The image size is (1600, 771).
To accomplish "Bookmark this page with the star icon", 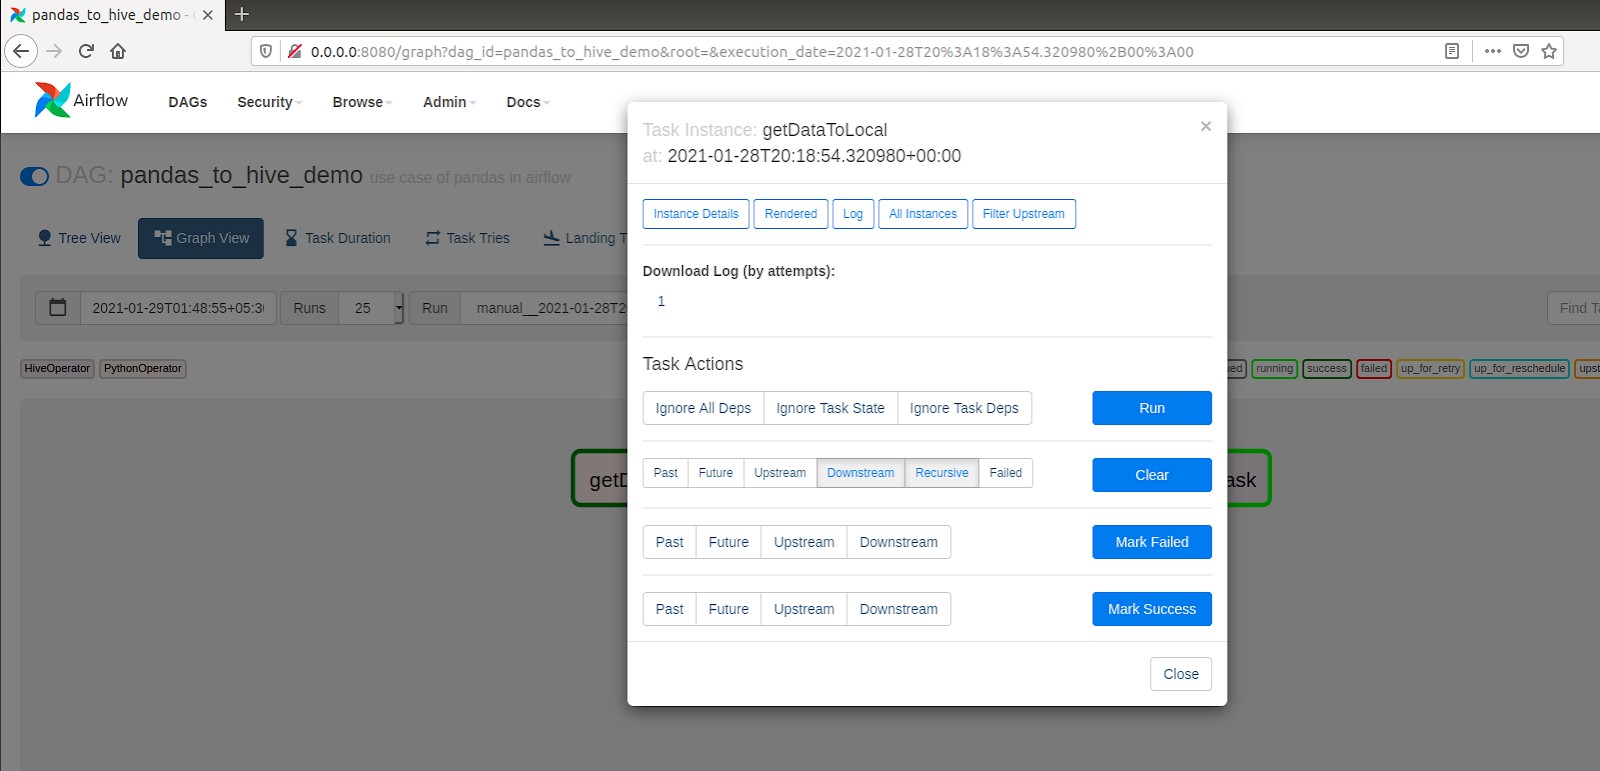I will point(1549,51).
